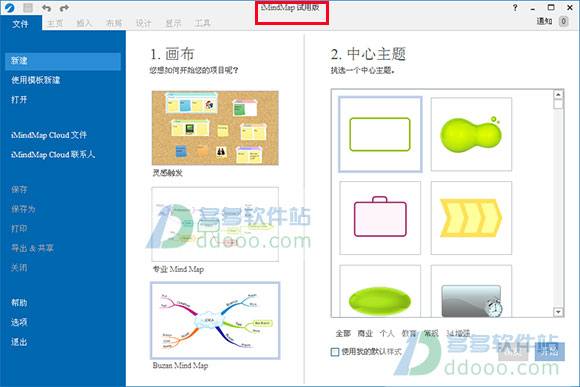Click the scroll up arrow of theme list
The image size is (580, 387).
558,95
